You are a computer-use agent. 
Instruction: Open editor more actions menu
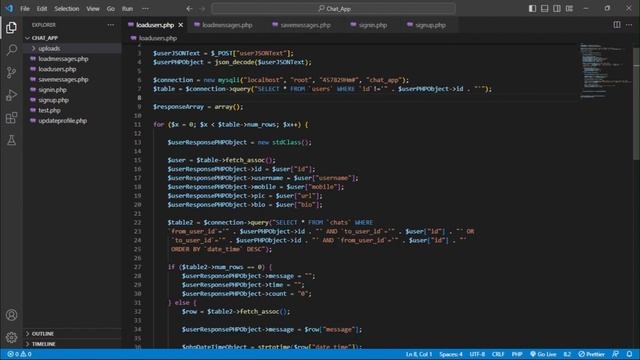point(629,25)
